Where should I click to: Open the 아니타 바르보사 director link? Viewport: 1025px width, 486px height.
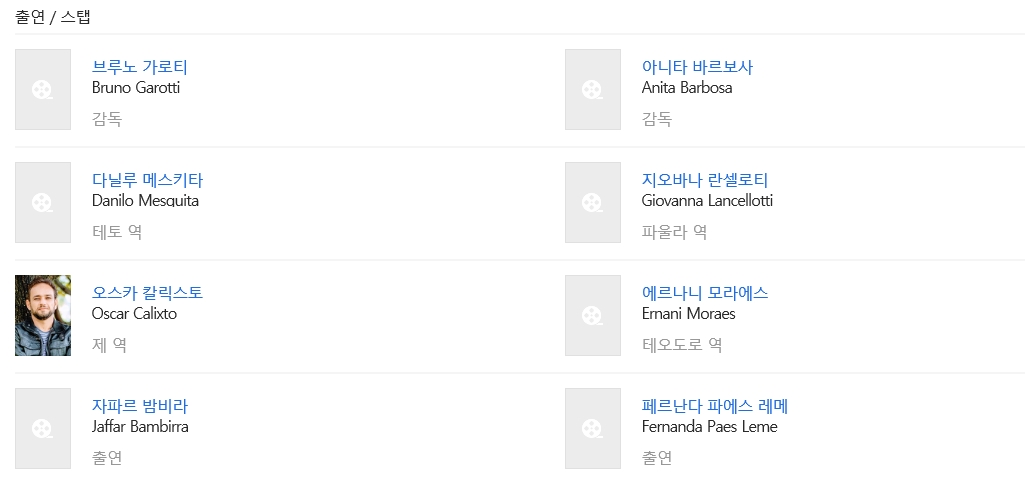pos(697,67)
